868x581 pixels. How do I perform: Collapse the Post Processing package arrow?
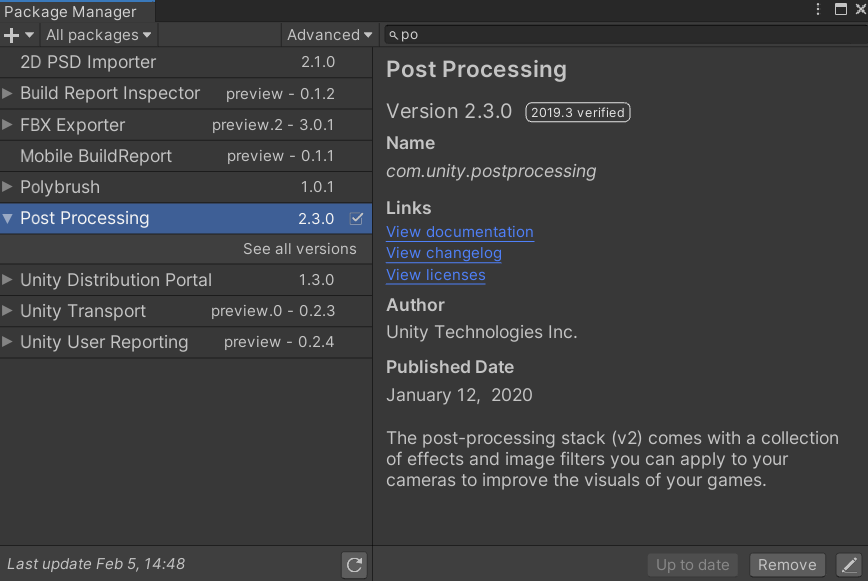coord(8,218)
